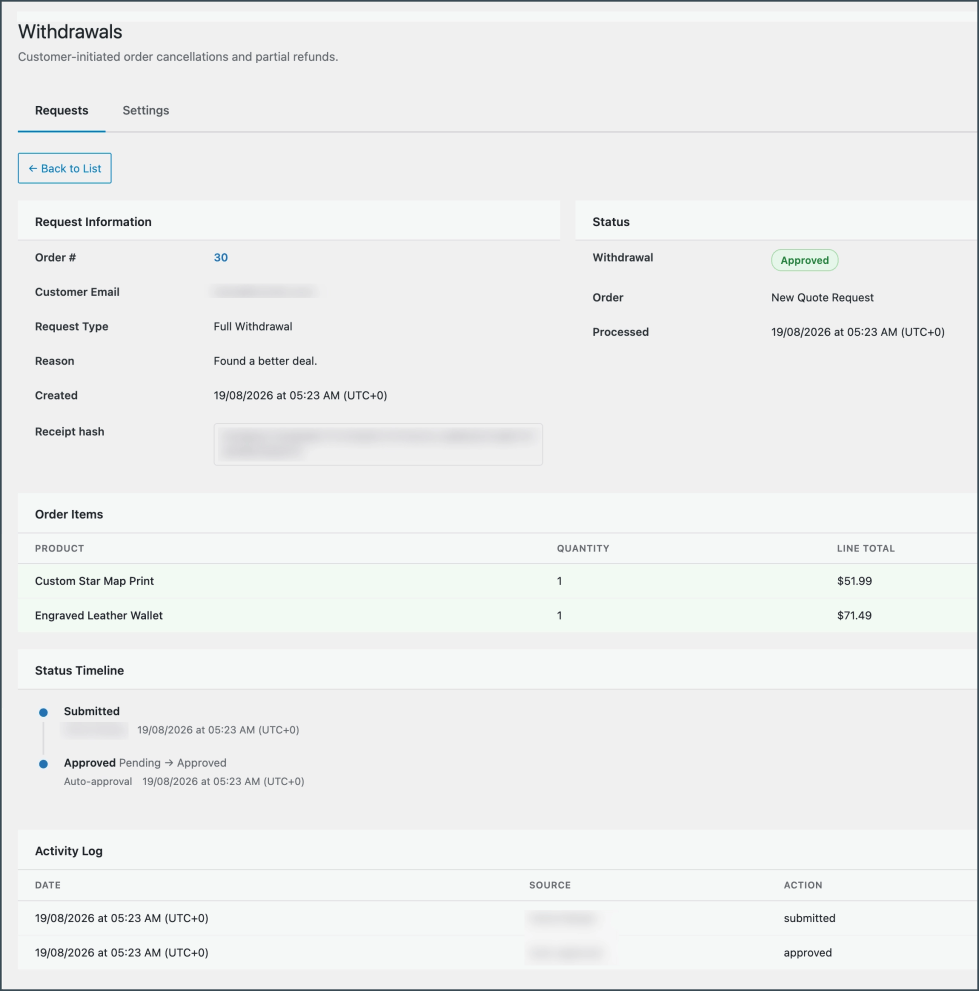Click the date in the submitted Activity Log row
The height and width of the screenshot is (991, 979).
point(121,918)
